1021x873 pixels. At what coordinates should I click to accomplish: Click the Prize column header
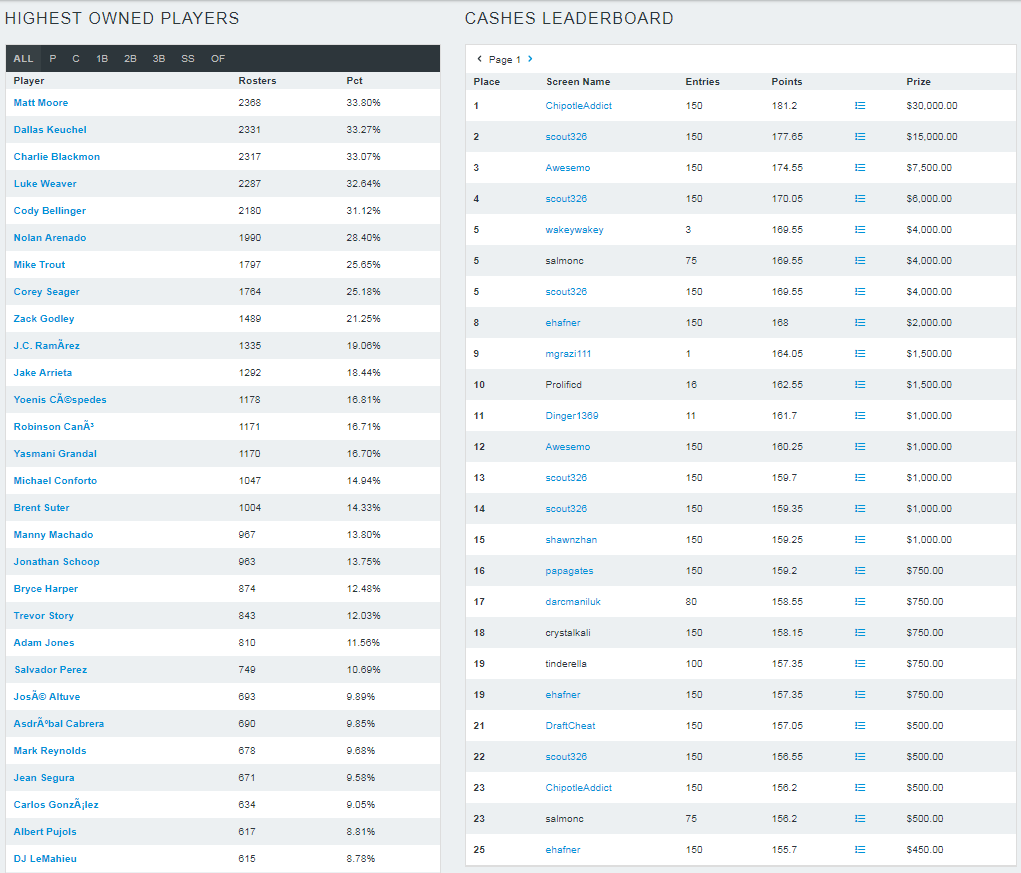[918, 81]
